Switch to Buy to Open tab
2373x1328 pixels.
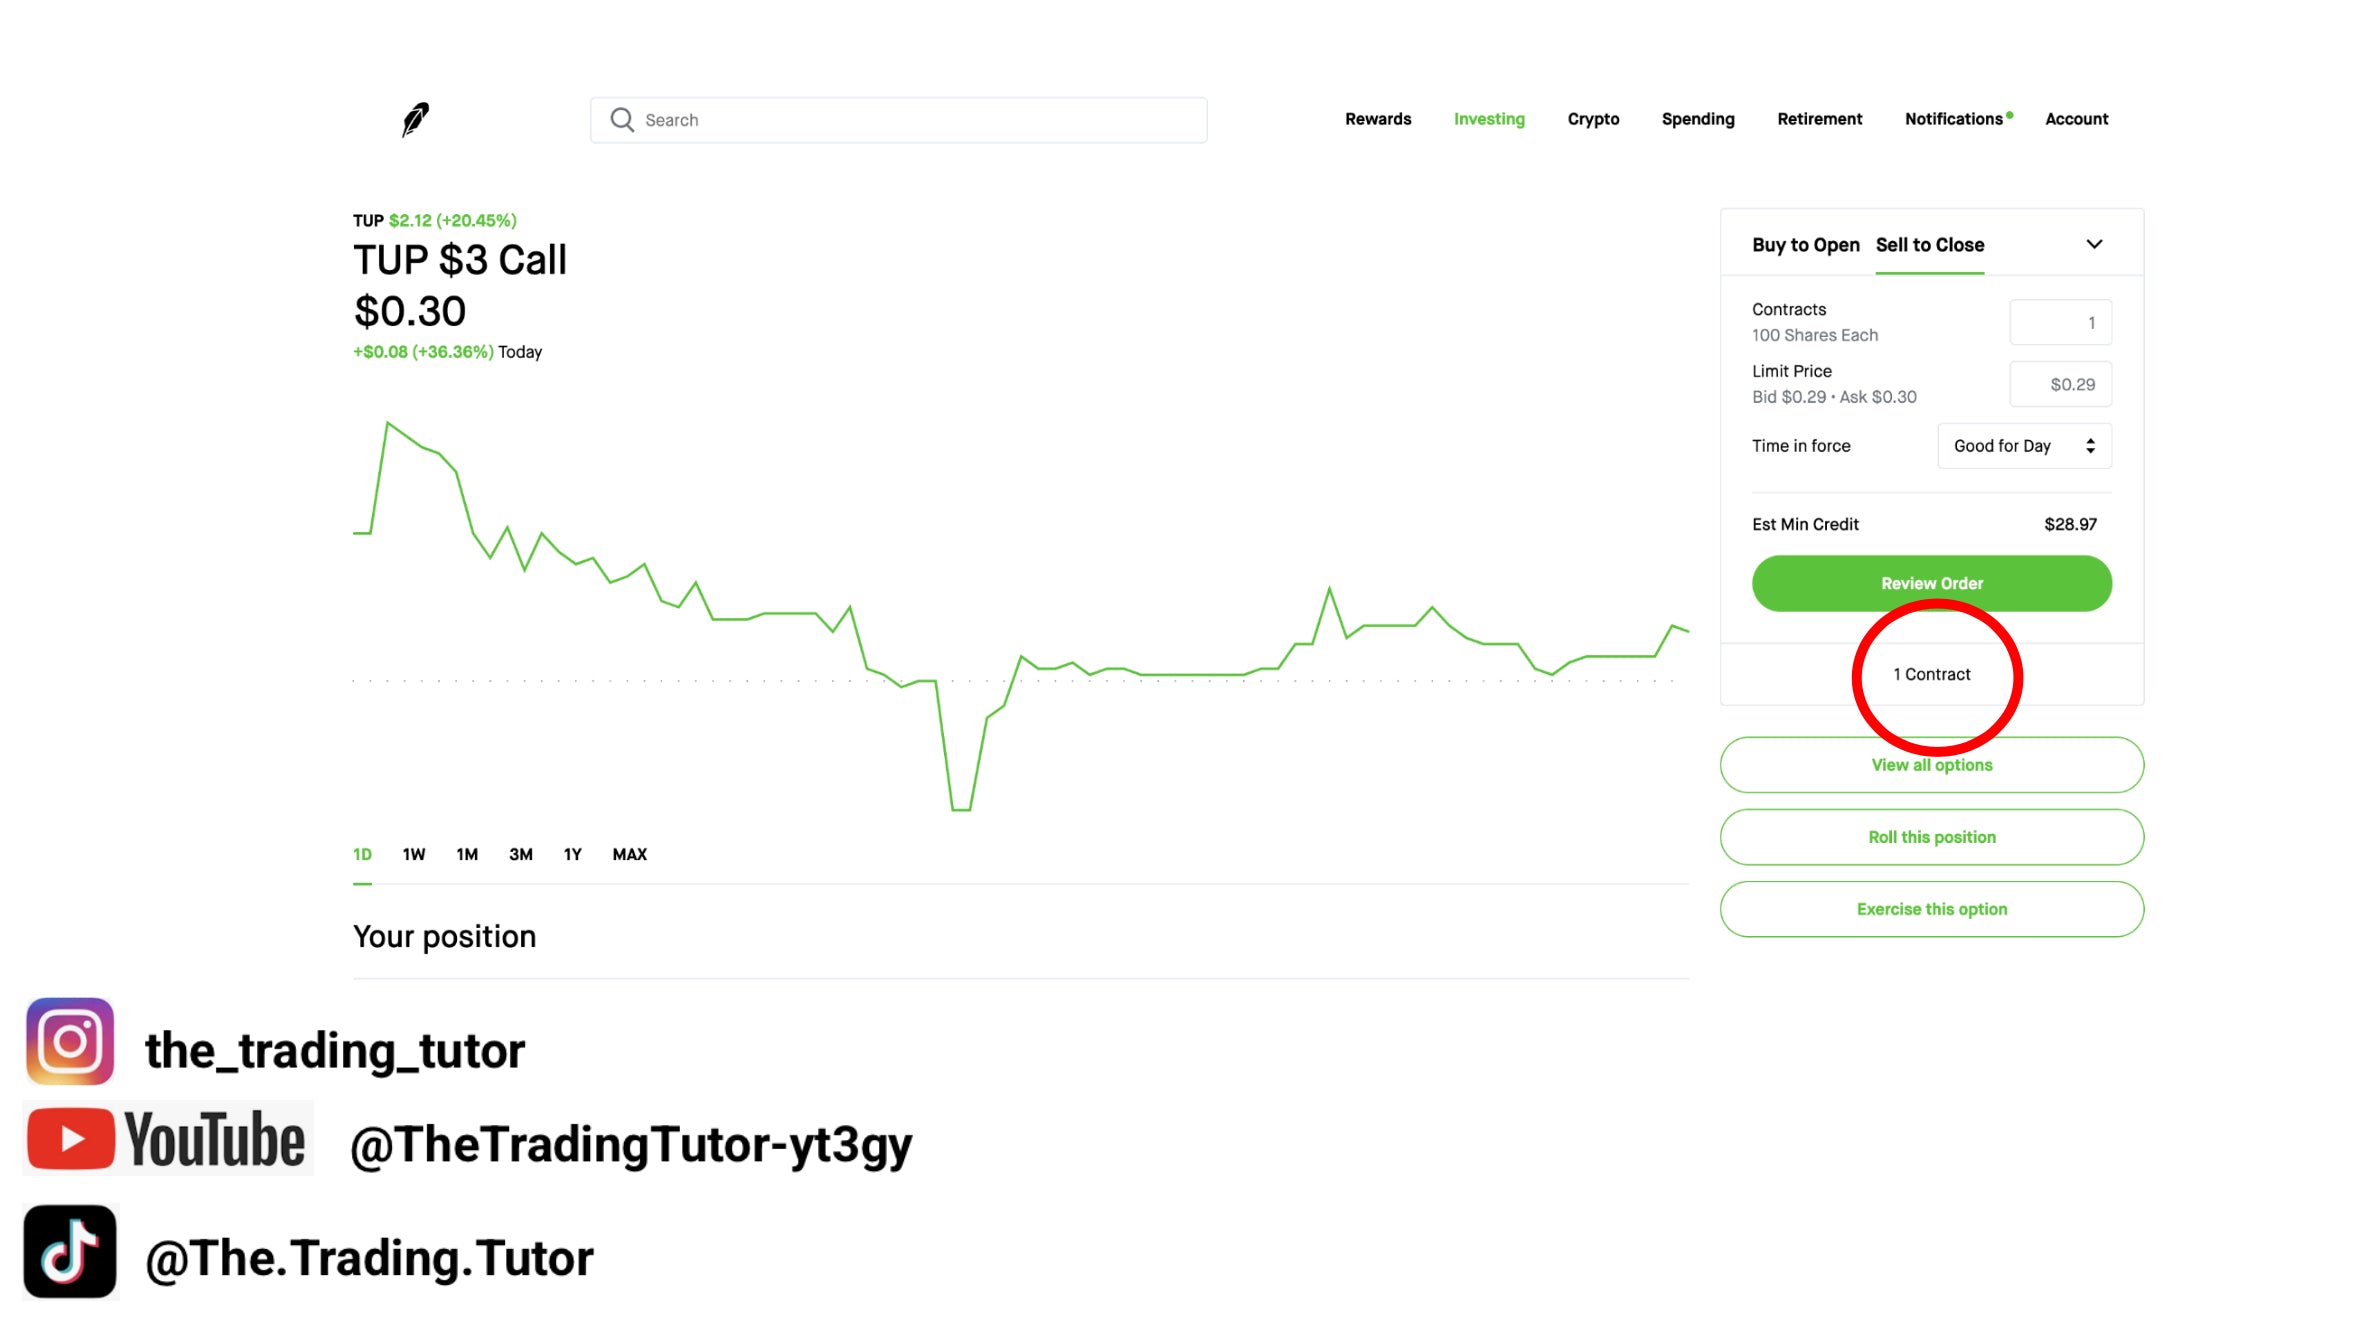pos(1805,245)
